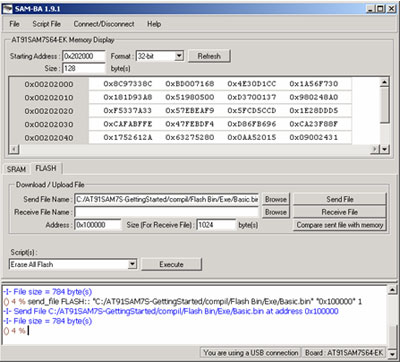Viewport: 400px width, 362px height.
Task: Click console log scroll up arrow
Action: (x=392, y=290)
